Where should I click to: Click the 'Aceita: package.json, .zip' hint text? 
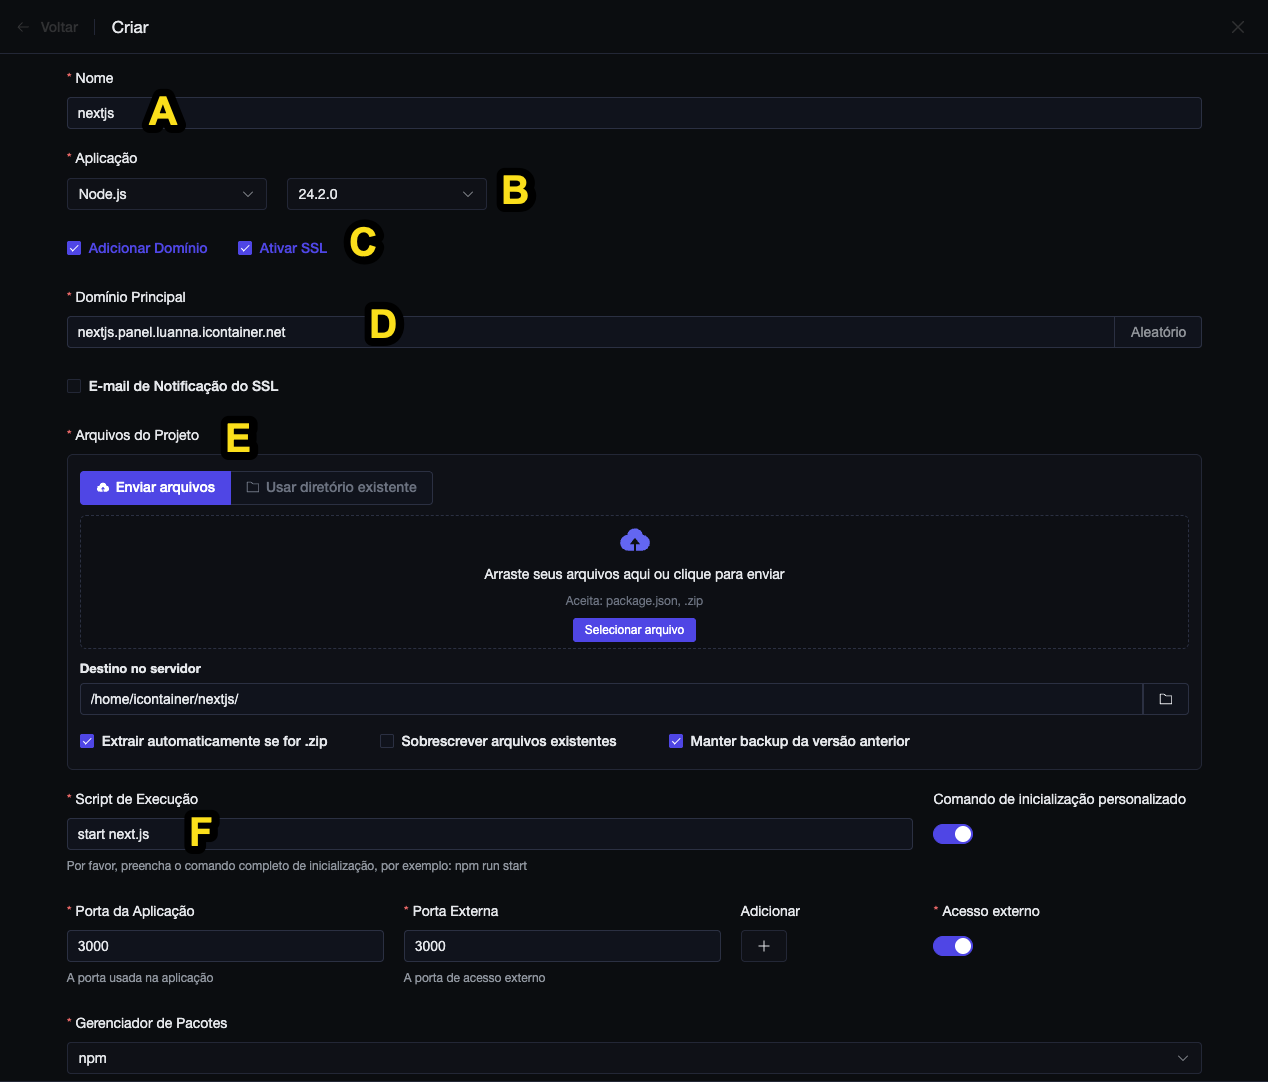tap(634, 601)
